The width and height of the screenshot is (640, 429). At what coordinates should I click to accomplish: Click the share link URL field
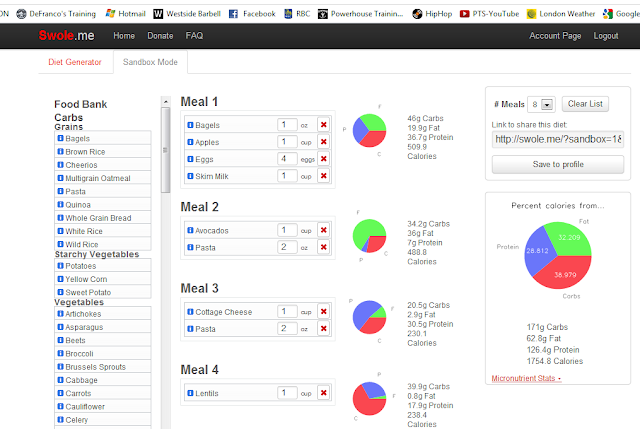[558, 139]
